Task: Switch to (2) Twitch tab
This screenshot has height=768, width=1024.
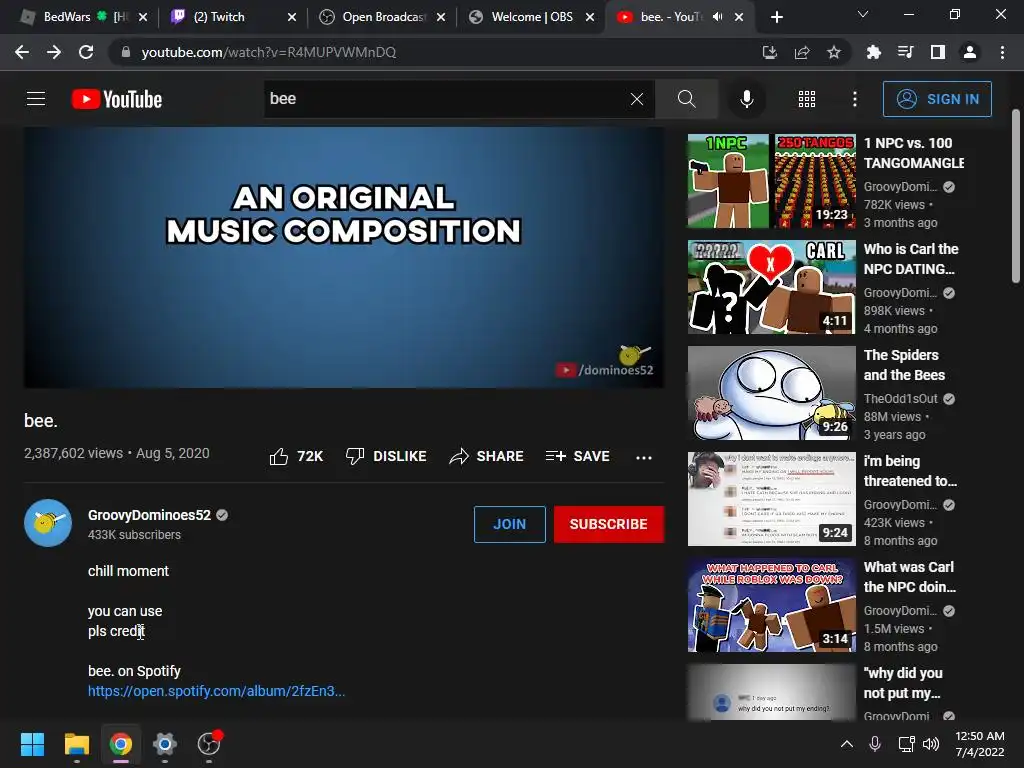Action: point(234,17)
